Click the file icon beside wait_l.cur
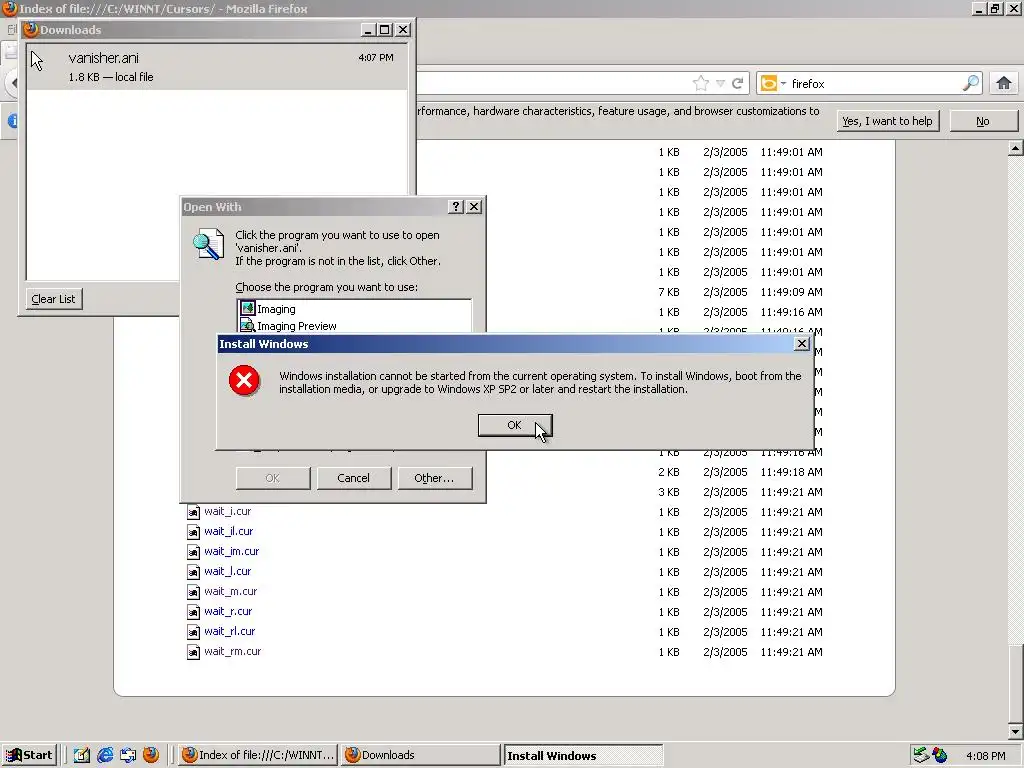Screen dimensions: 1024x768 tap(193, 572)
